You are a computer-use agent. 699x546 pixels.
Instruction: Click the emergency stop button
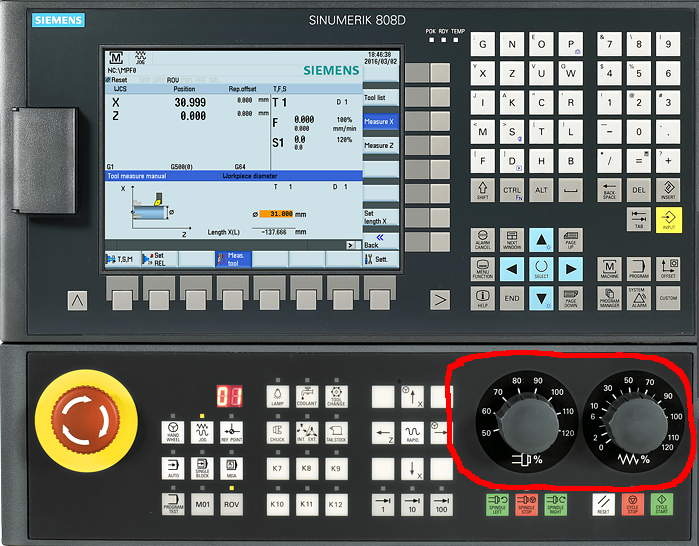86,420
